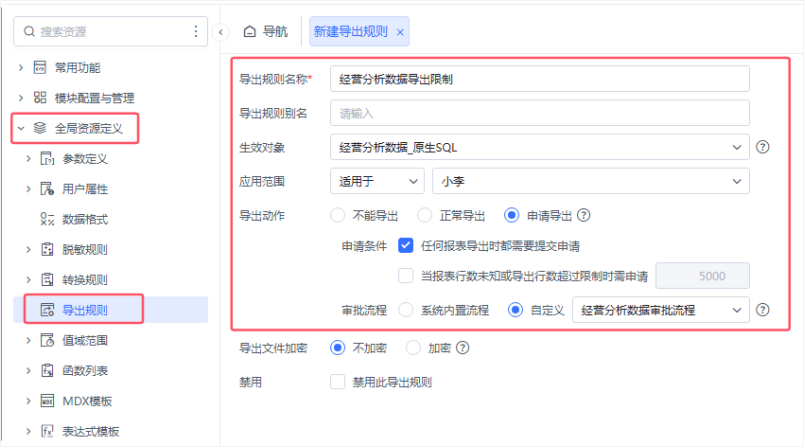Viewport: 805px width, 448px height.
Task: Expand the 表达式模板 tree node
Action: pyautogui.click(x=28, y=431)
